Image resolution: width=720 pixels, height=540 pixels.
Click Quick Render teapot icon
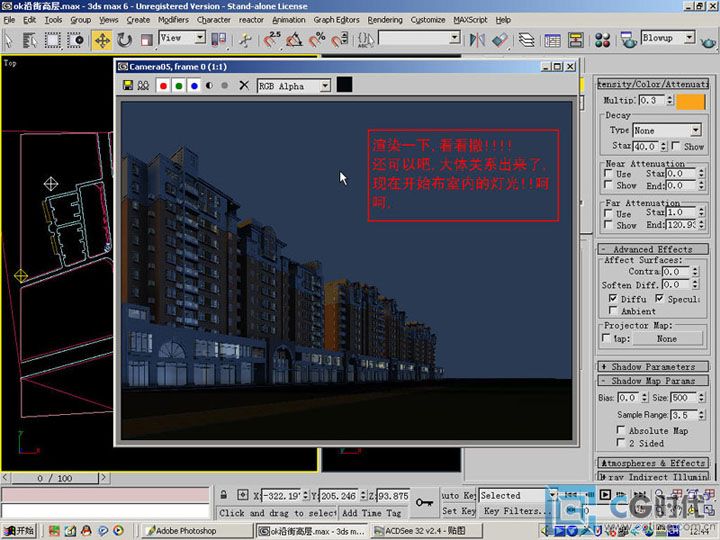click(x=709, y=42)
